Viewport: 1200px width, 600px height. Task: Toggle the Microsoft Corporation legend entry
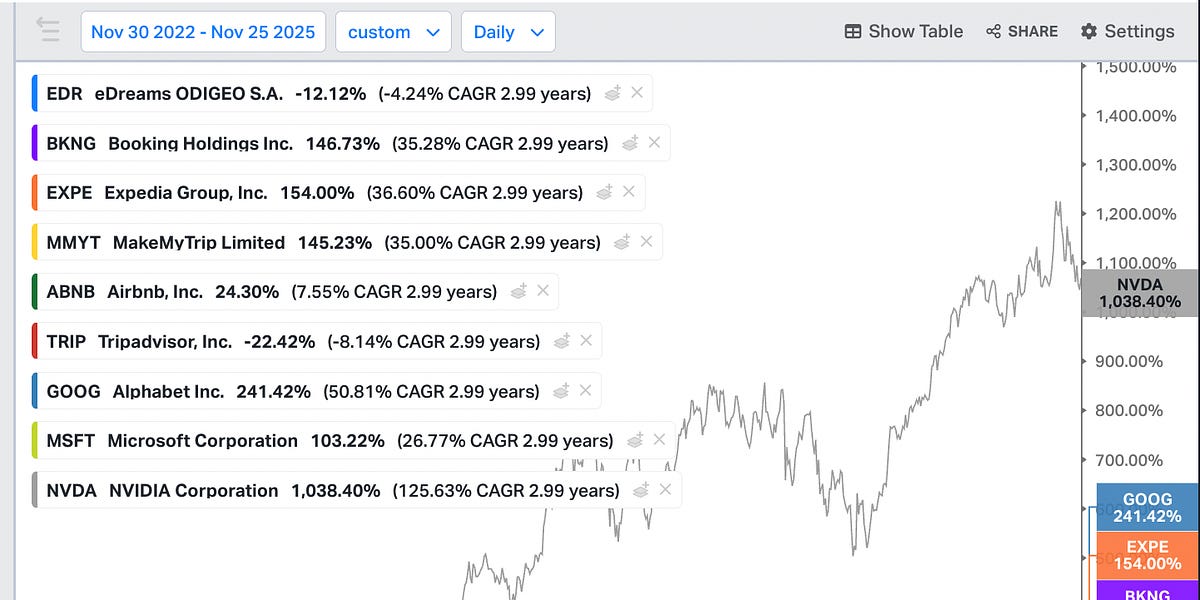pos(202,440)
